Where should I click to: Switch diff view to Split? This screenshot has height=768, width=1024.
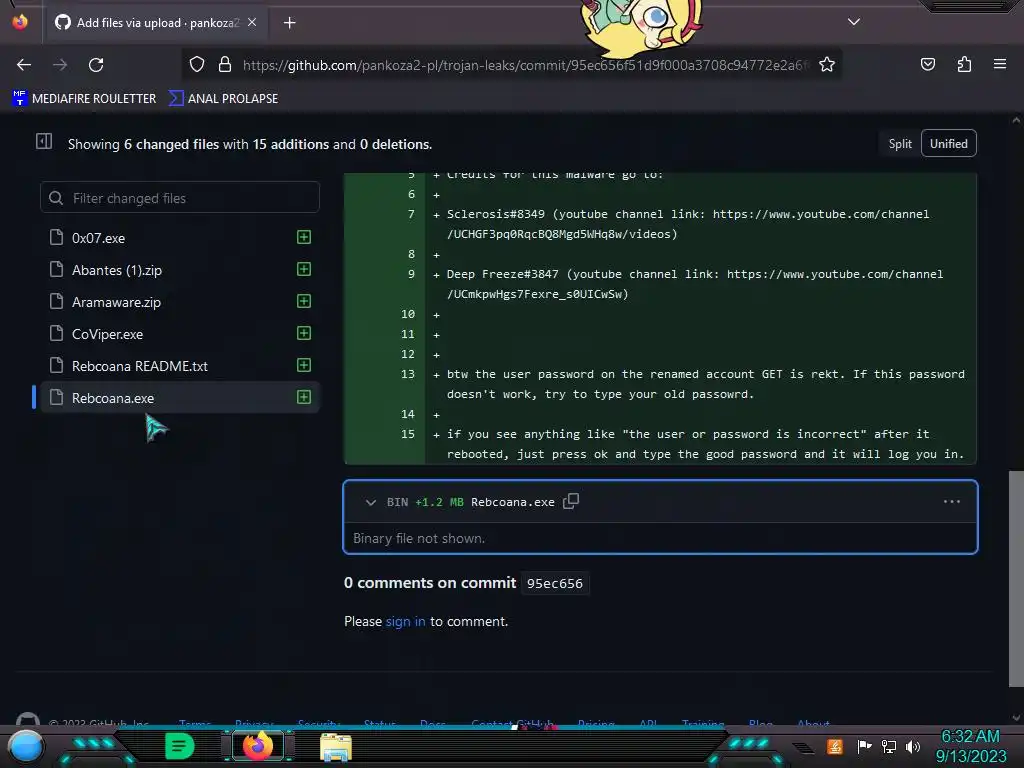click(x=899, y=144)
